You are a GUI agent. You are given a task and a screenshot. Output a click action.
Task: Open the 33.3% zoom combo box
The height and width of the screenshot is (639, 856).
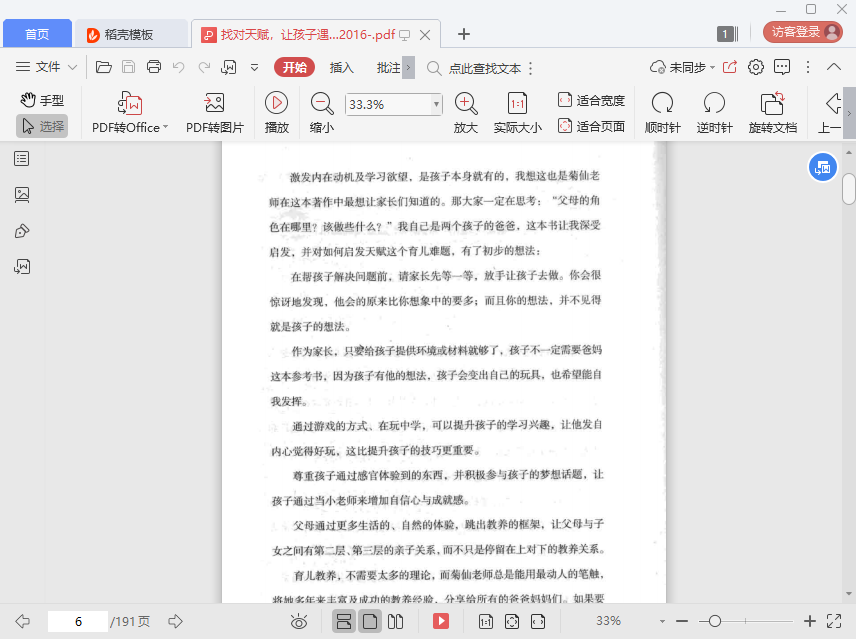393,104
